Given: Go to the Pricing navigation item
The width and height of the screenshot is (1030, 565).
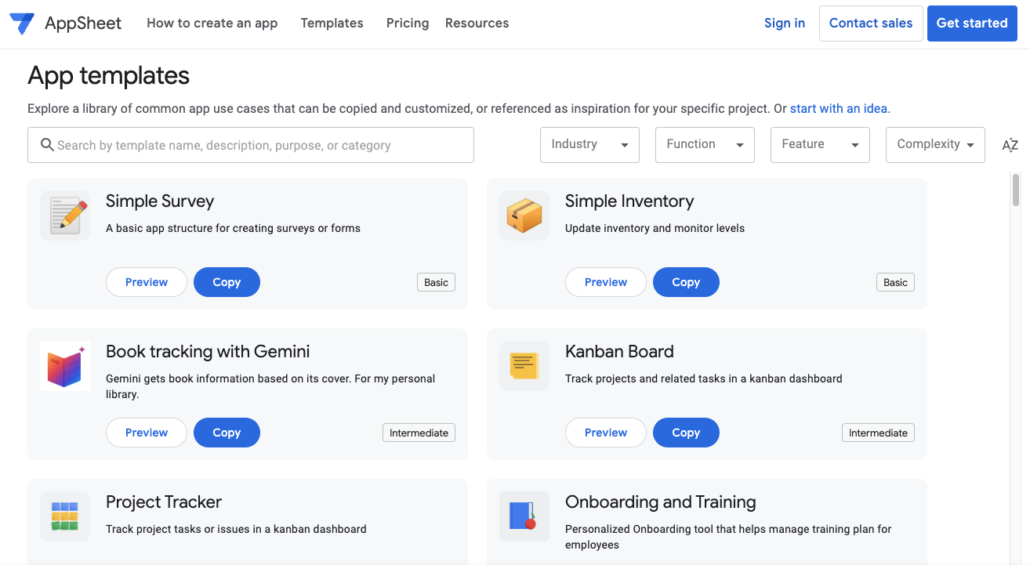Looking at the screenshot, I should [x=407, y=23].
